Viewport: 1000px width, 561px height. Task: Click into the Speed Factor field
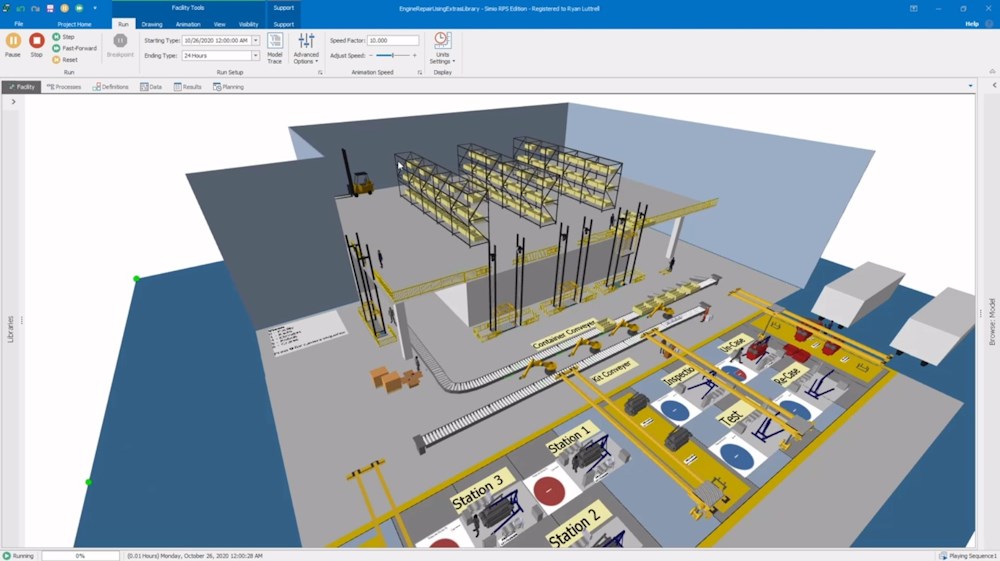[393, 41]
